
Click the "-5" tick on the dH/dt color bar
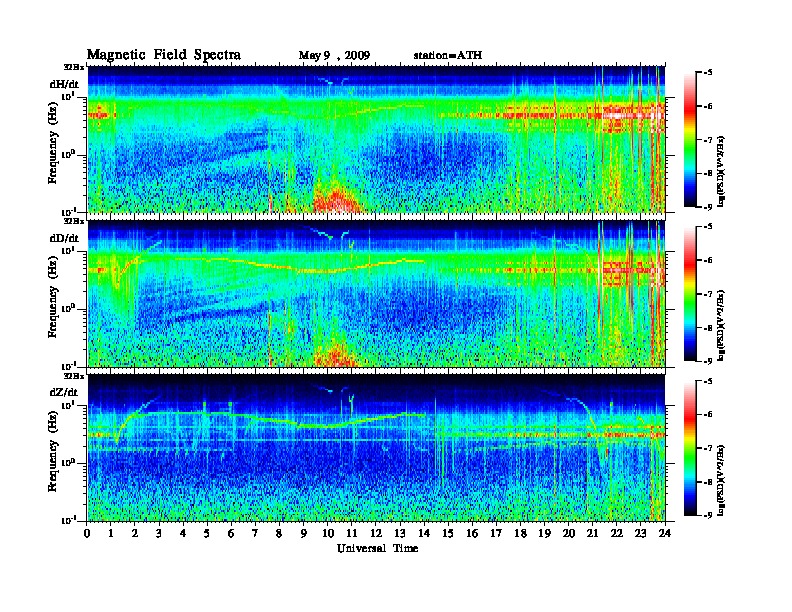[x=709, y=73]
